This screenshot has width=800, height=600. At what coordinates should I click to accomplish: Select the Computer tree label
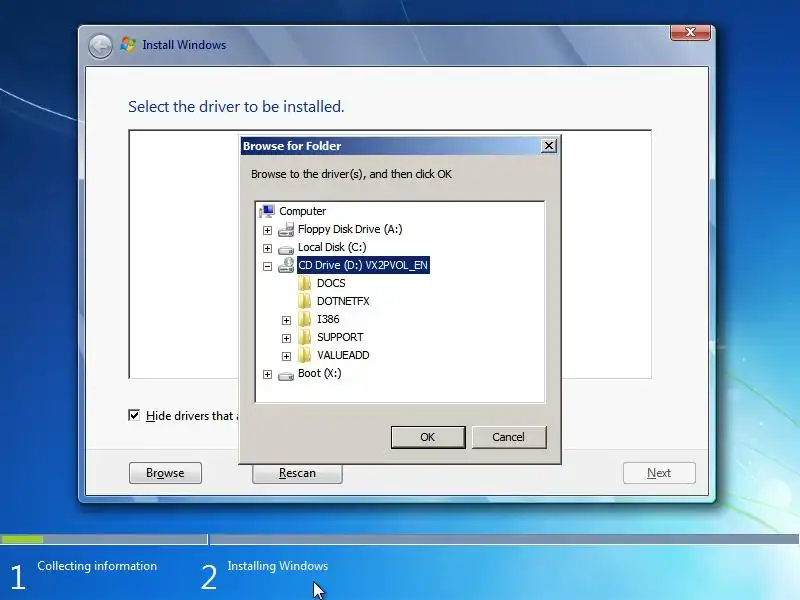303,211
